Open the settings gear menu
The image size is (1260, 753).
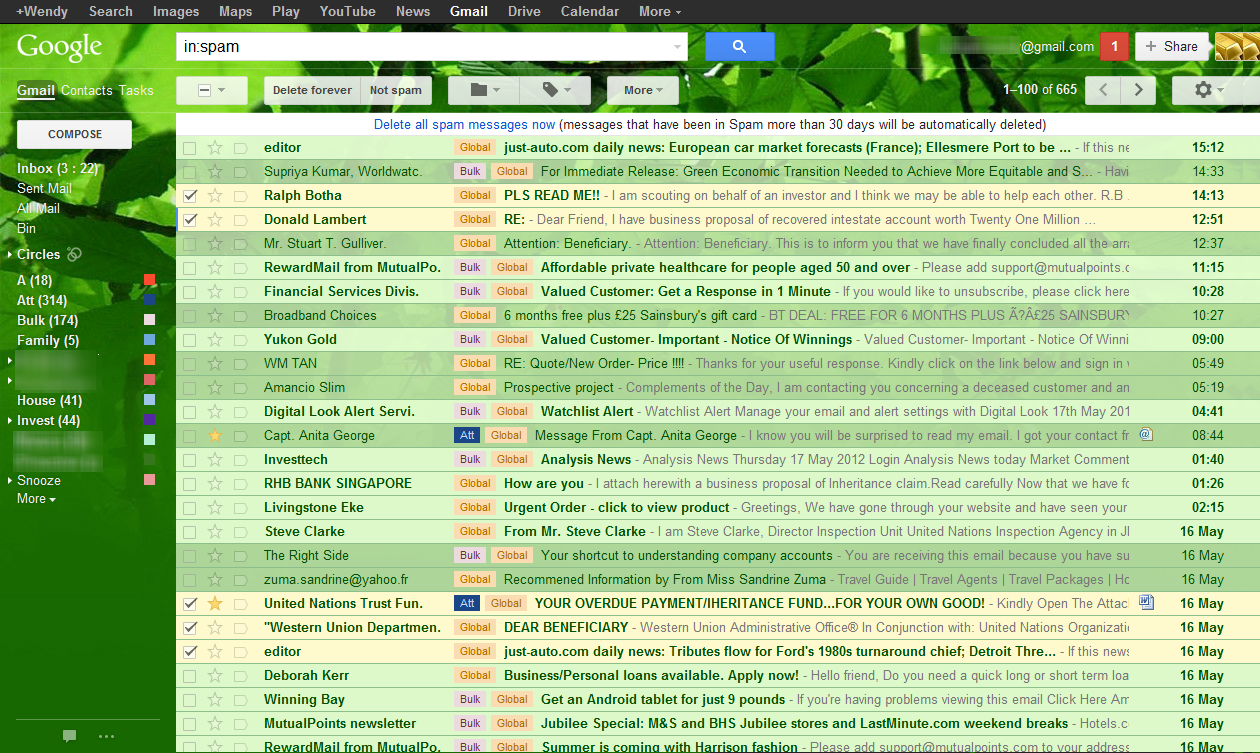pos(1210,90)
